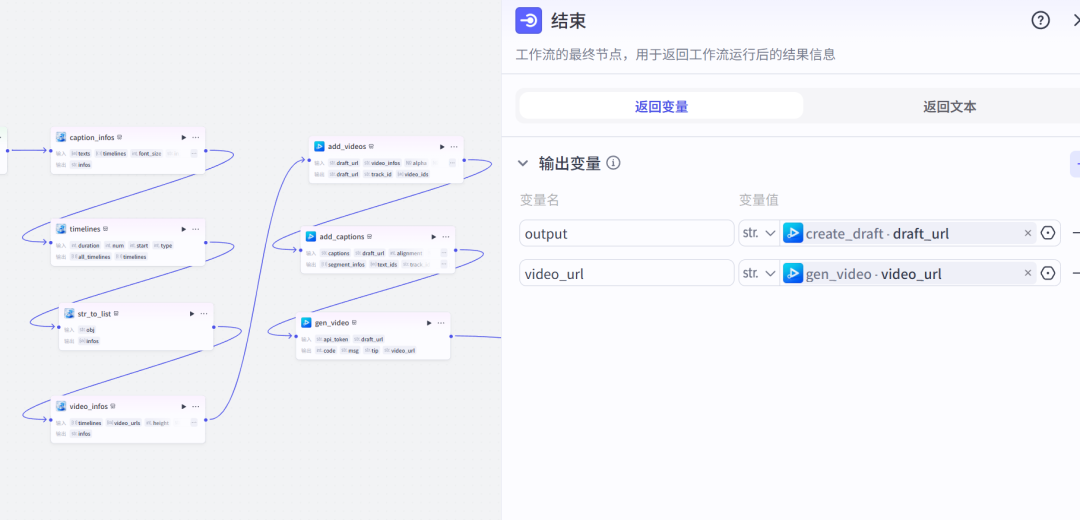1080x520 pixels.
Task: Select the gen_video · video_url value field
Action: 908,273
